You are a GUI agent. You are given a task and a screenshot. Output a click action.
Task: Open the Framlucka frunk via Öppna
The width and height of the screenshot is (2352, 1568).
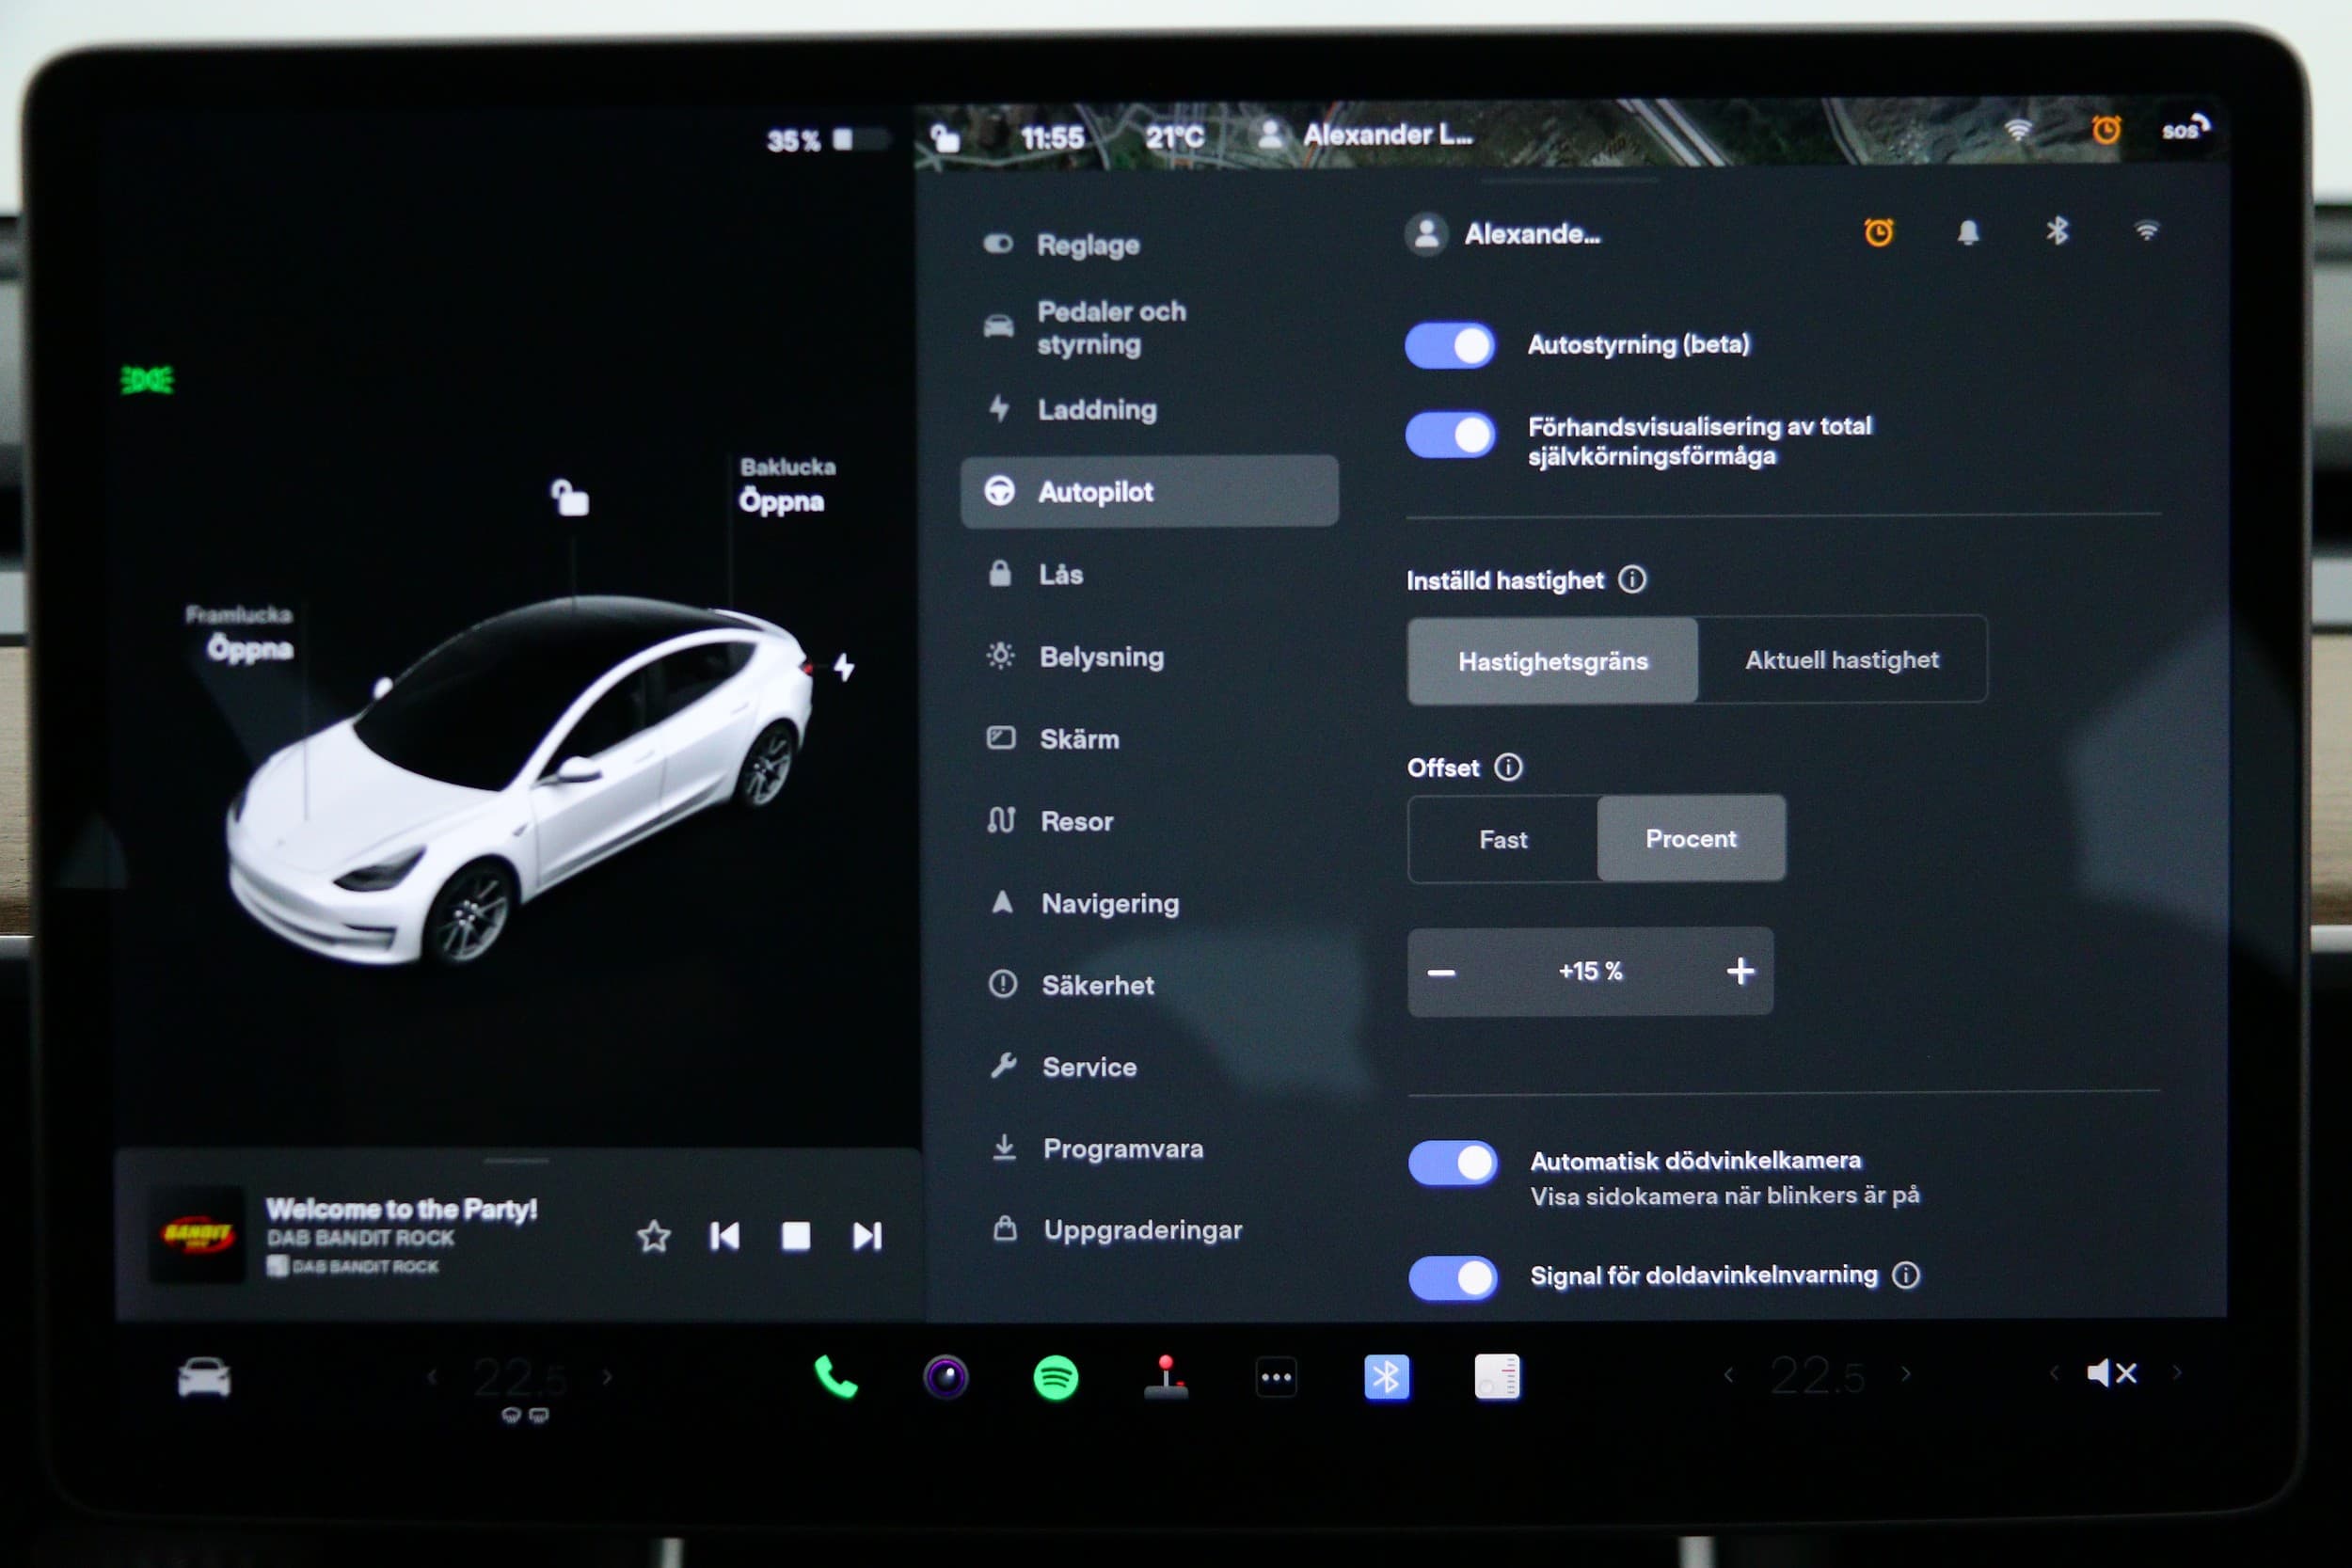point(250,649)
